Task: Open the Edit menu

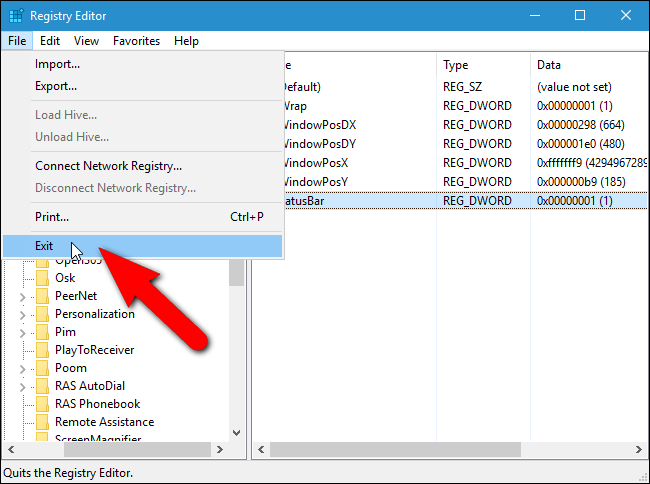Action: pyautogui.click(x=50, y=41)
